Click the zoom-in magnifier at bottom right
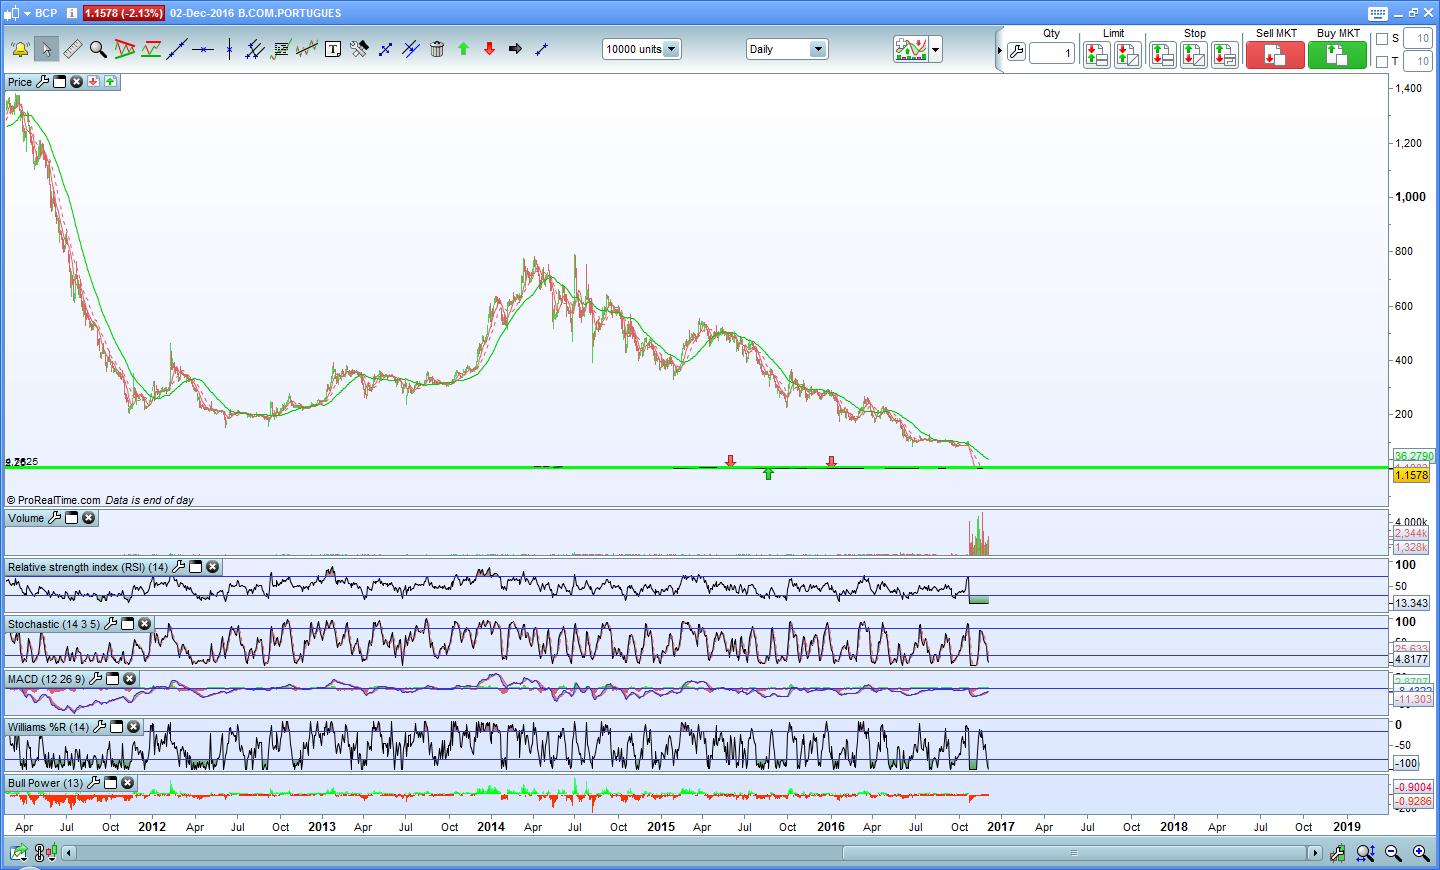 [x=1420, y=853]
